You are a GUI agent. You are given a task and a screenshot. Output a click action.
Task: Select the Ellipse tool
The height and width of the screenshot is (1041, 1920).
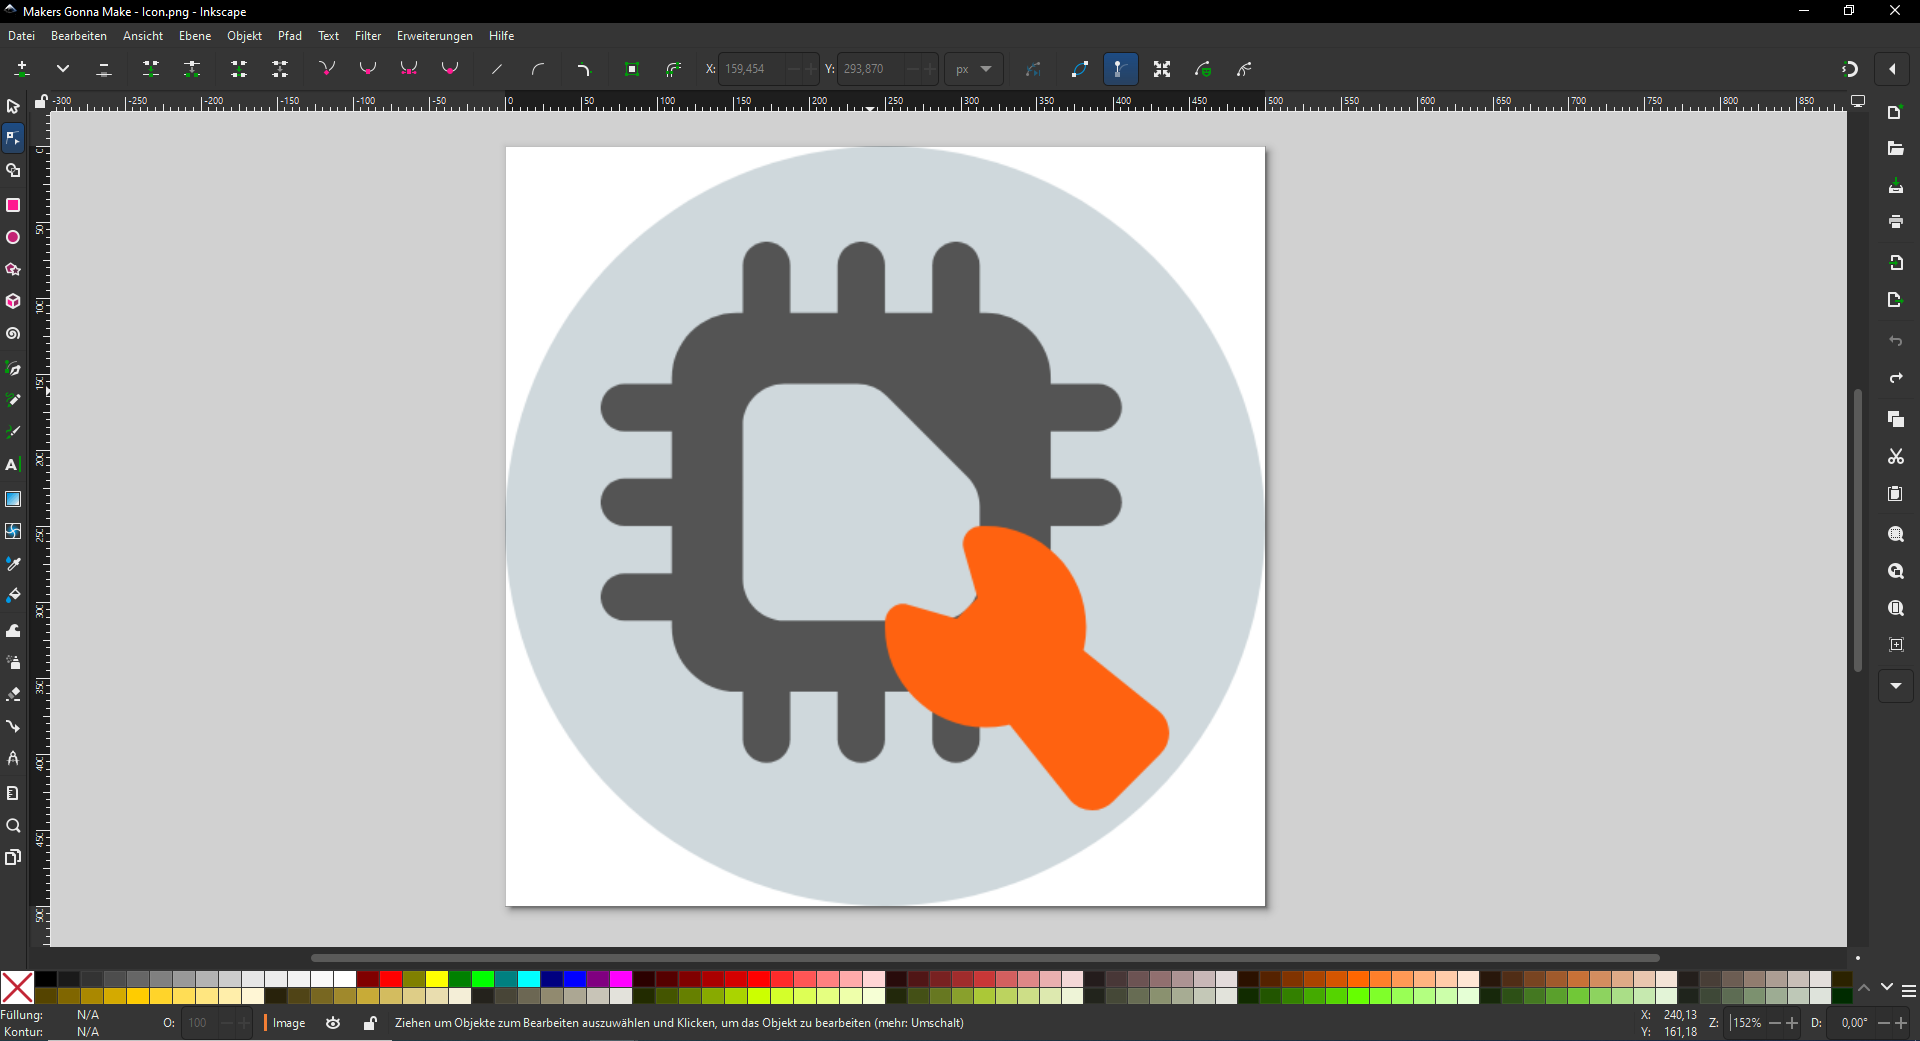click(13, 238)
